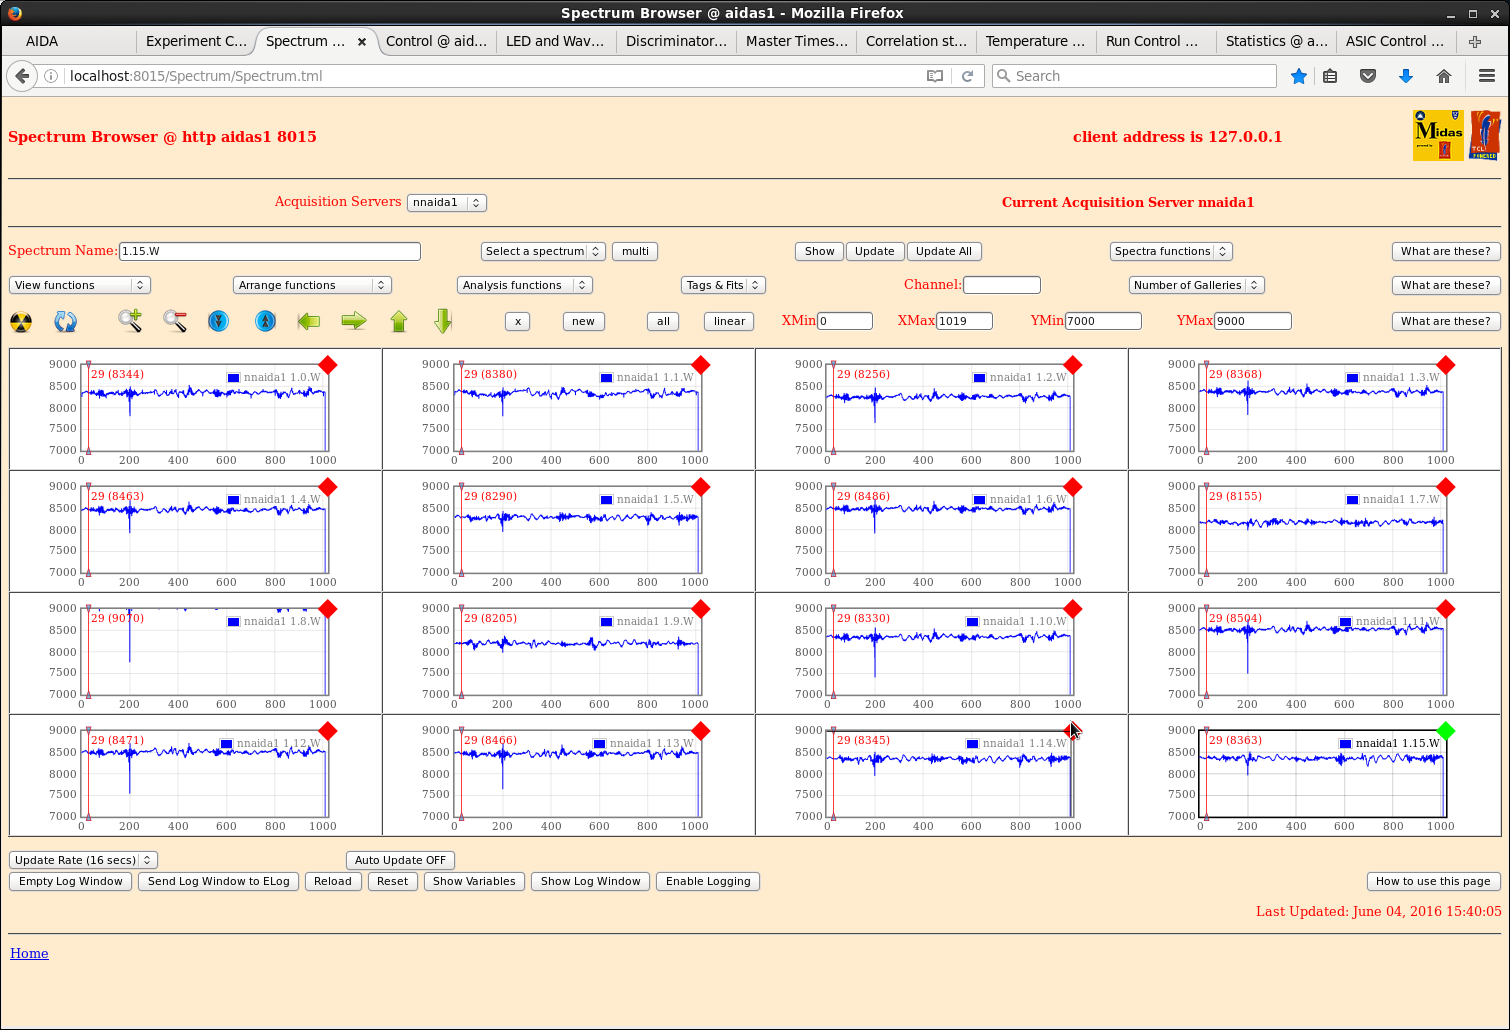
Task: Click the XMax input field
Action: tap(965, 321)
